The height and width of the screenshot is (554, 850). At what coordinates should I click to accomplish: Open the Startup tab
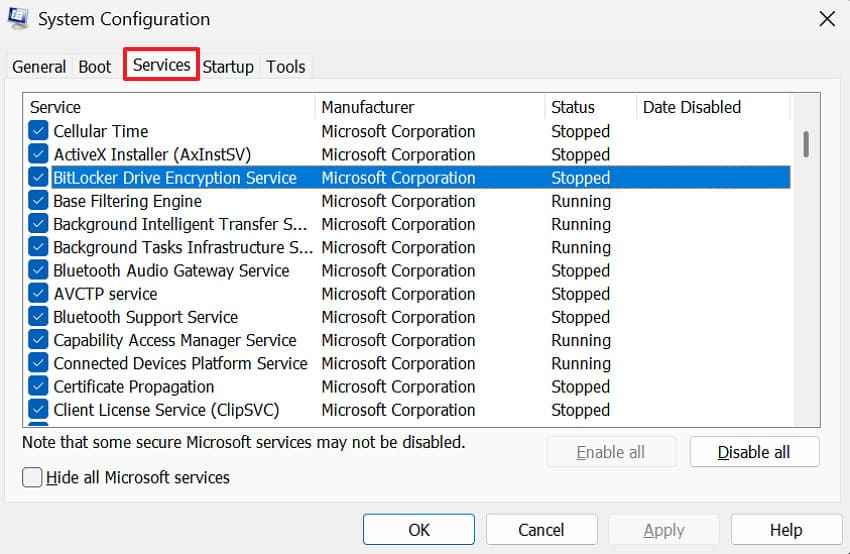click(x=228, y=67)
